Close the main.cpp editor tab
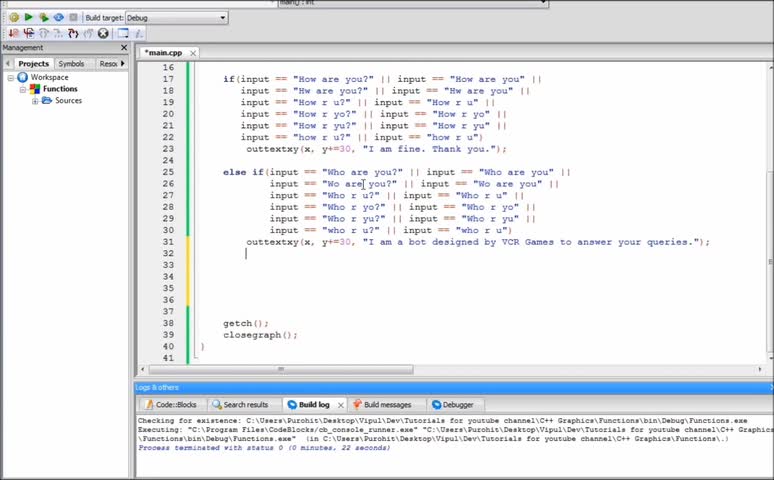 pos(193,53)
